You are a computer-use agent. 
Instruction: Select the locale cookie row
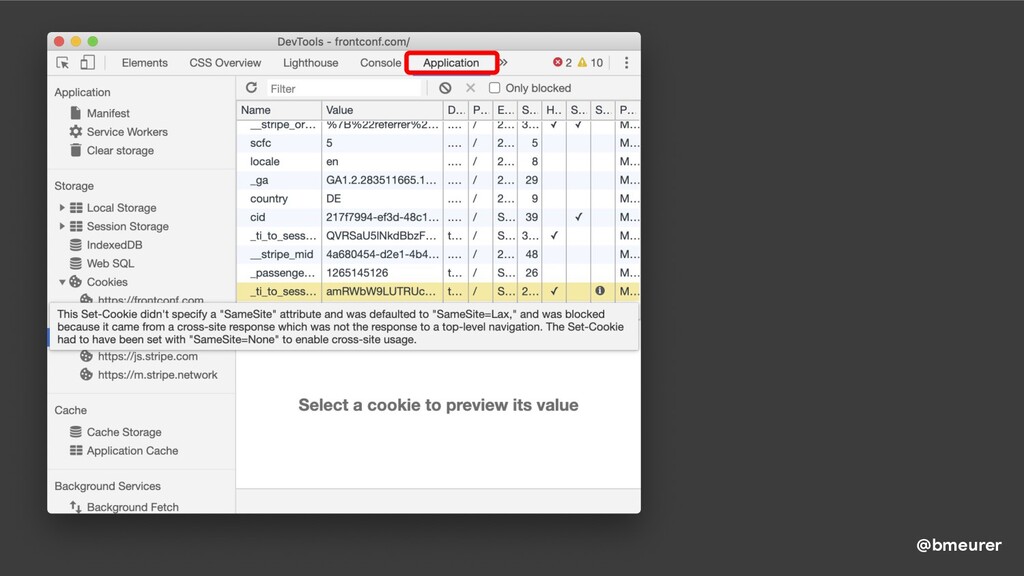coord(438,161)
